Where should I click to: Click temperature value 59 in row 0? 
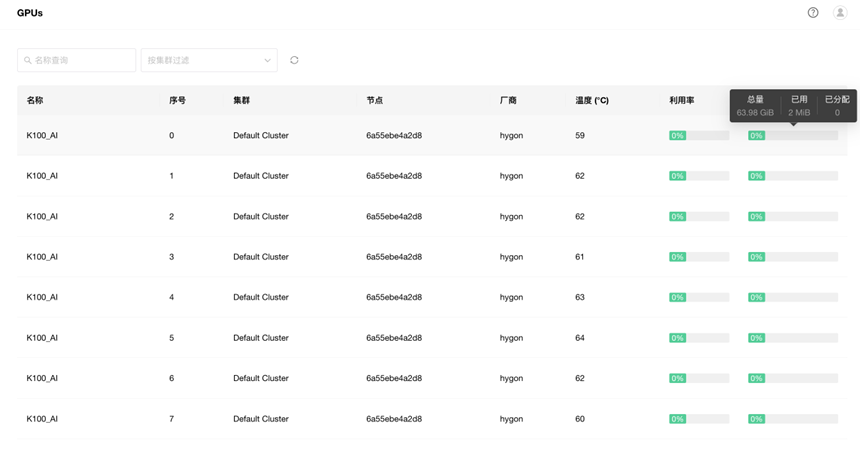pyautogui.click(x=580, y=136)
